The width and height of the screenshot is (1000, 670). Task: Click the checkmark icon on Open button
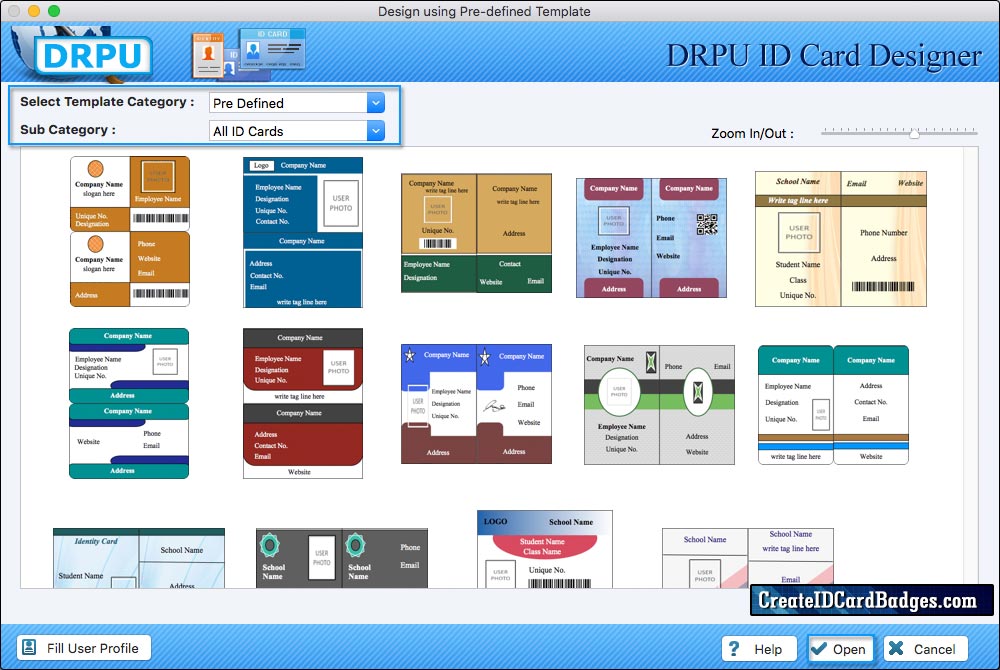point(819,648)
